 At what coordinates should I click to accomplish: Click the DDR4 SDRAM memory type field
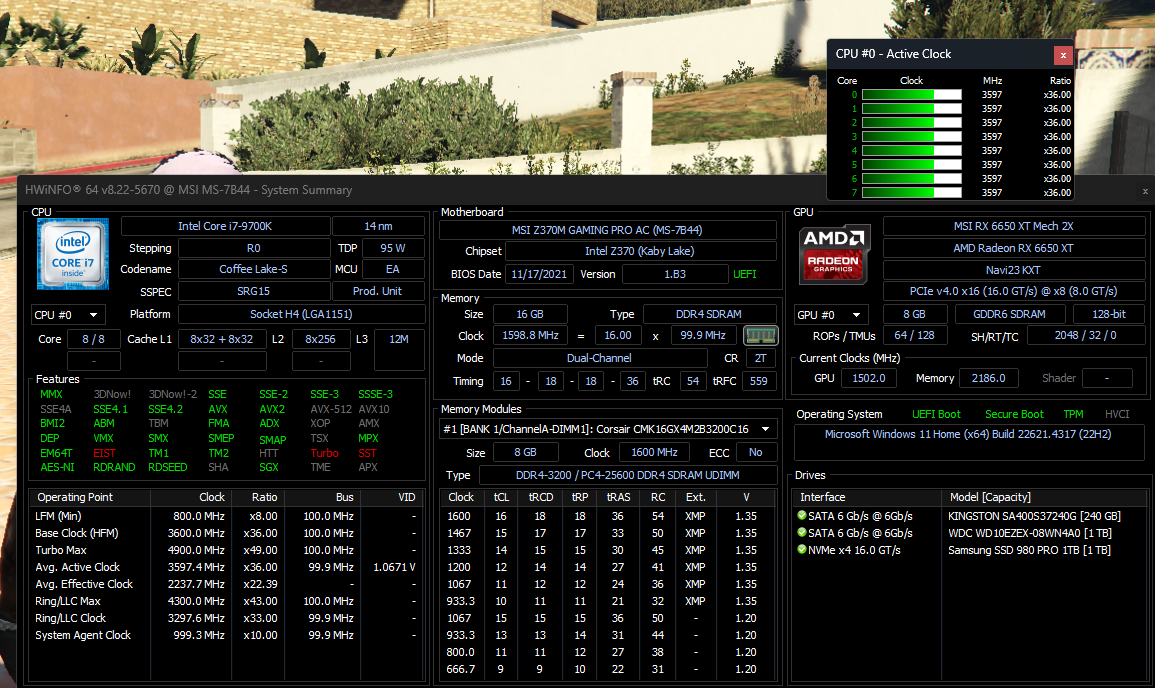[709, 314]
